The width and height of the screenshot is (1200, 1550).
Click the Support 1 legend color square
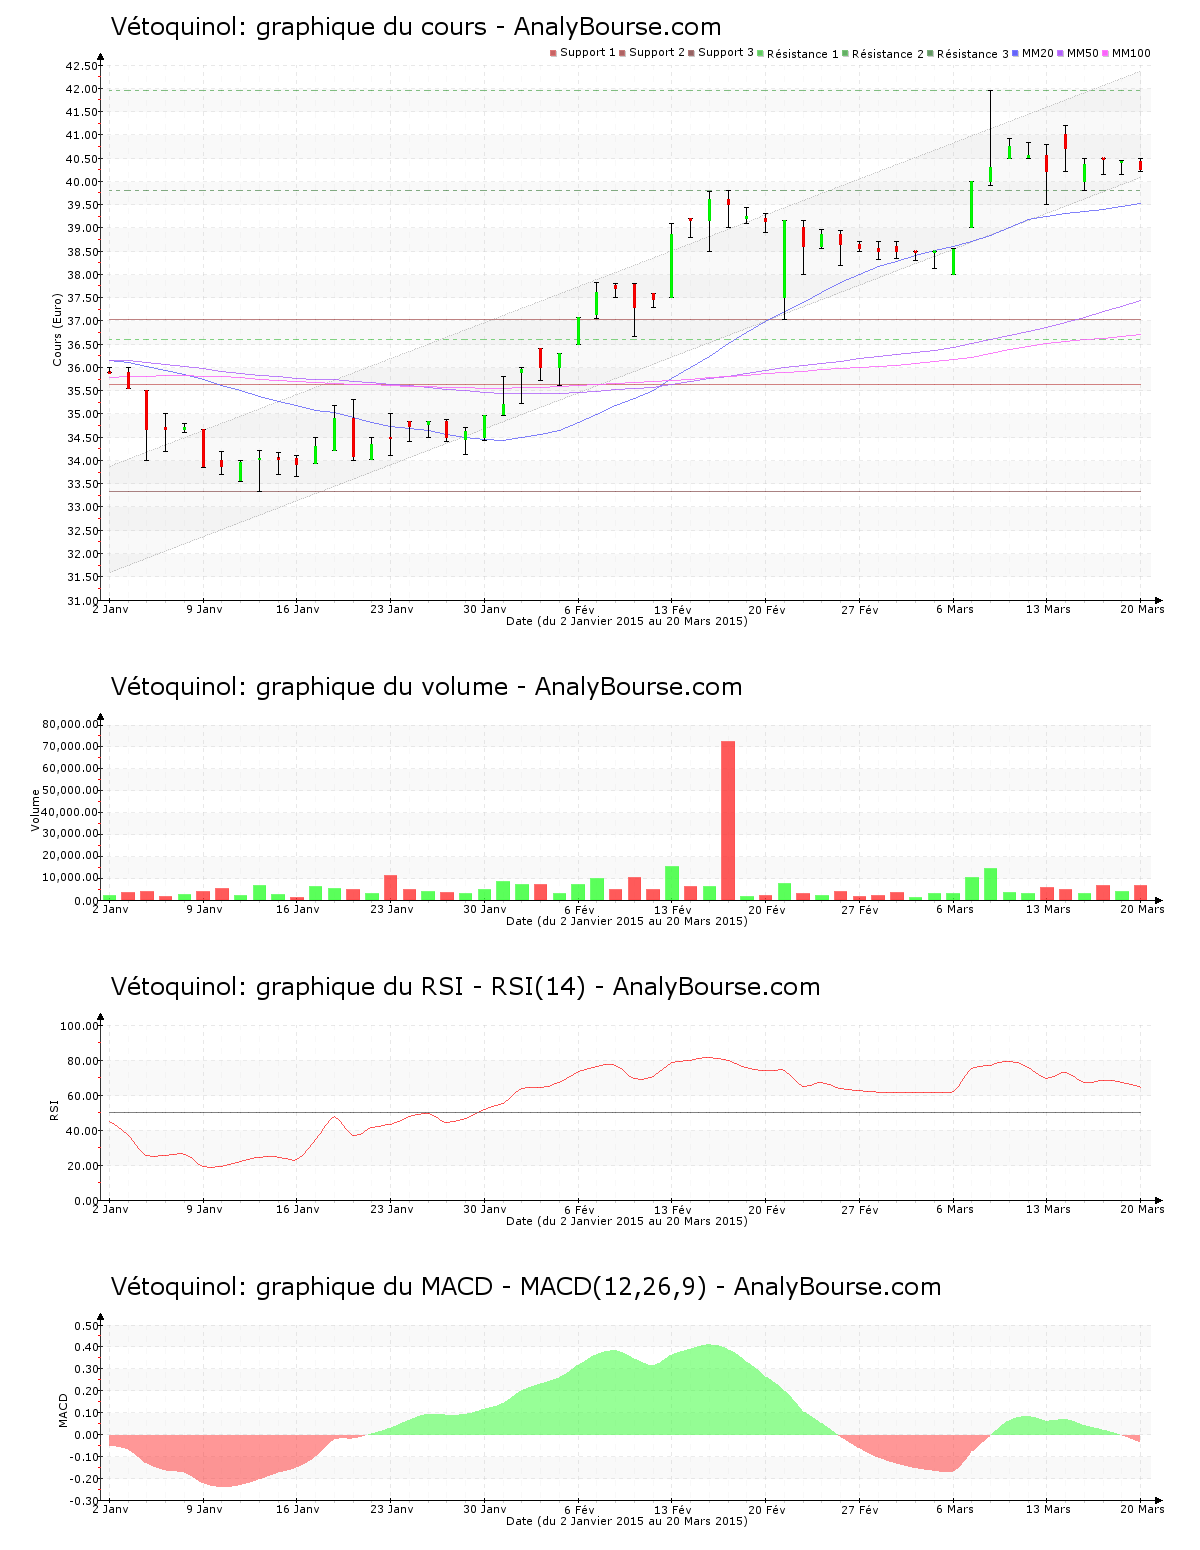click(x=553, y=53)
